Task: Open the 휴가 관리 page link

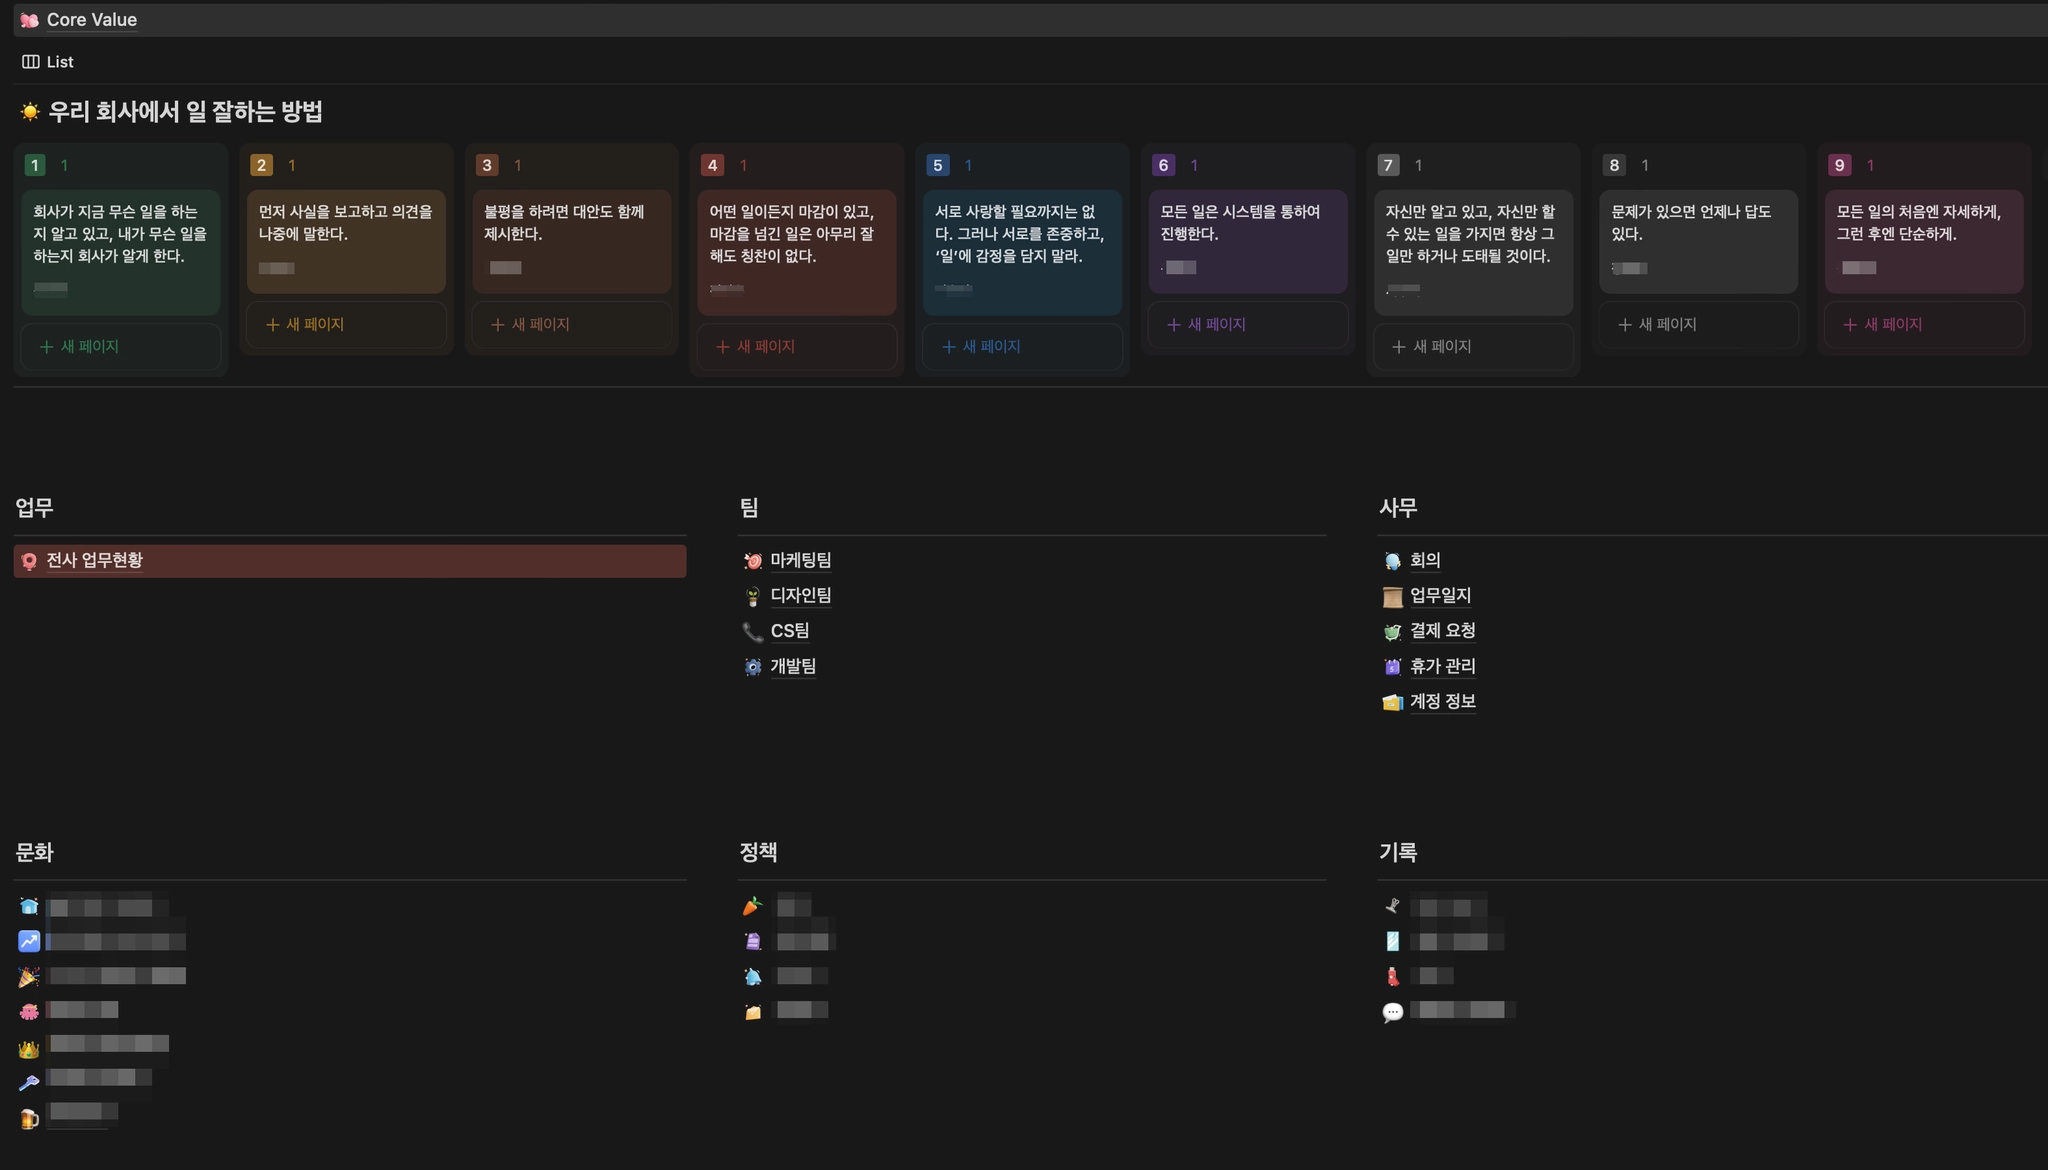Action: pos(1442,666)
